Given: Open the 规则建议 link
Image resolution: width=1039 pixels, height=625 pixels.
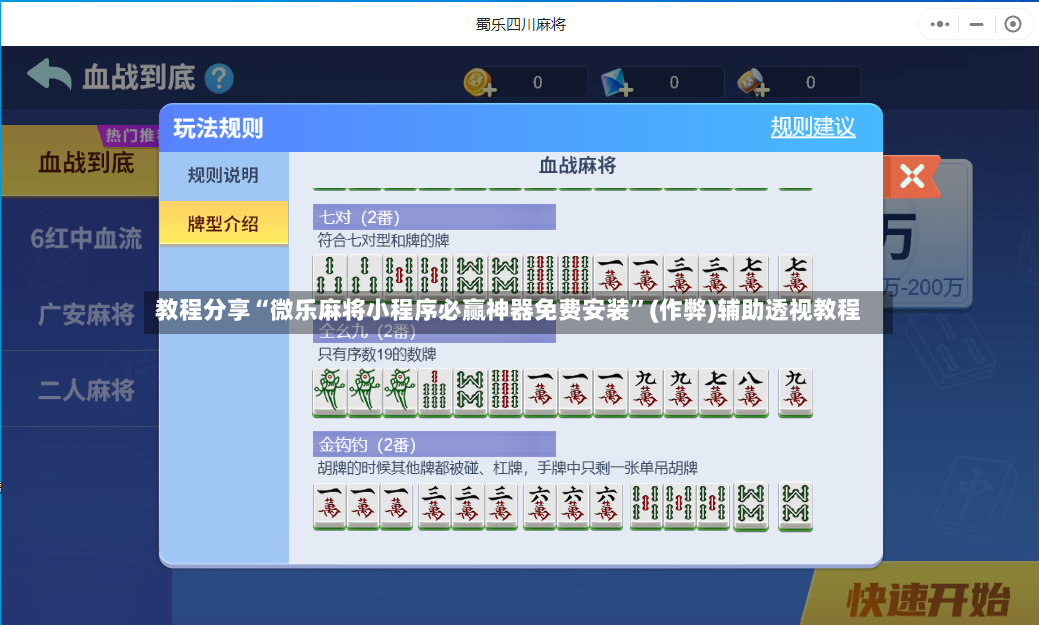Looking at the screenshot, I should [x=812, y=127].
